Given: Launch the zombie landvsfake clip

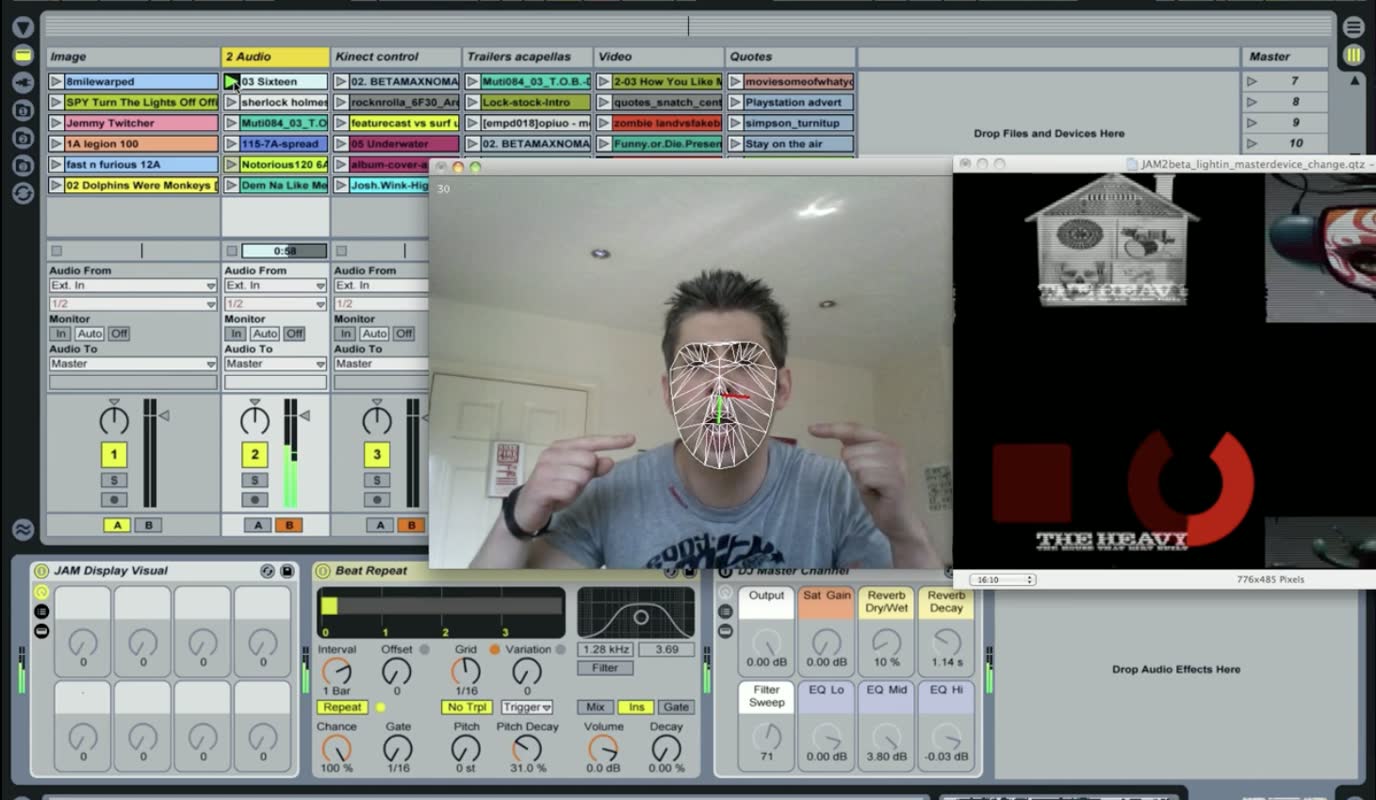Looking at the screenshot, I should click(604, 123).
